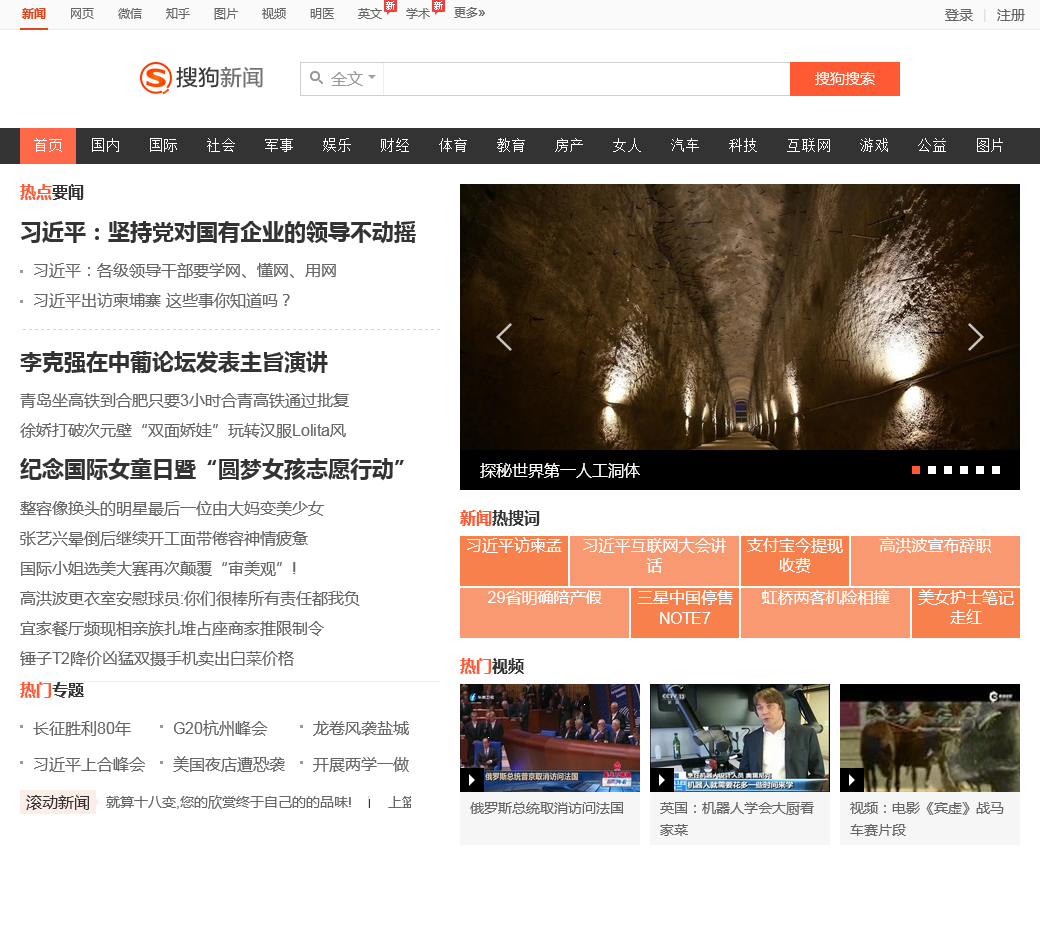Open the 娱乐 category

337,145
